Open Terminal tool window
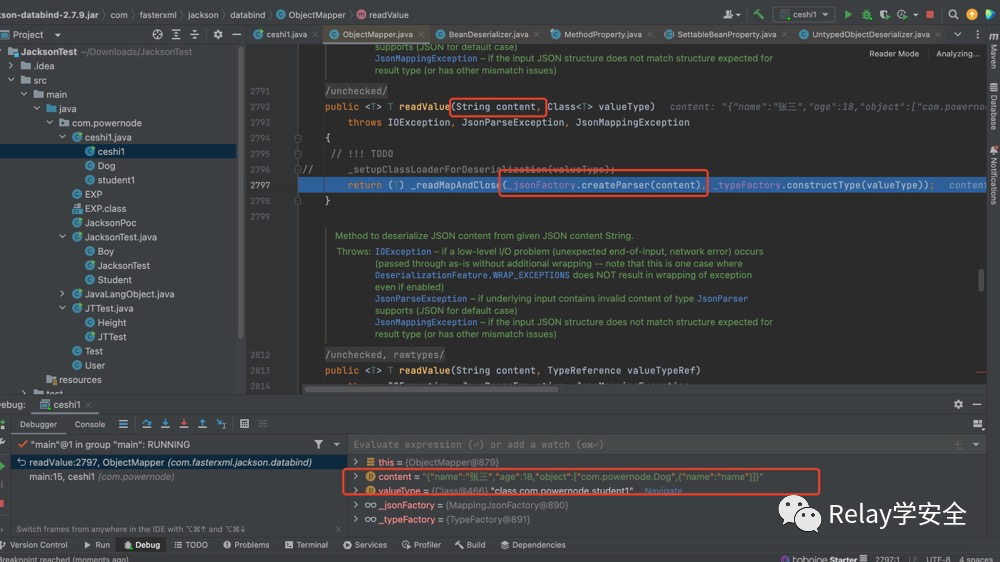This screenshot has height=562, width=1000. coord(307,545)
